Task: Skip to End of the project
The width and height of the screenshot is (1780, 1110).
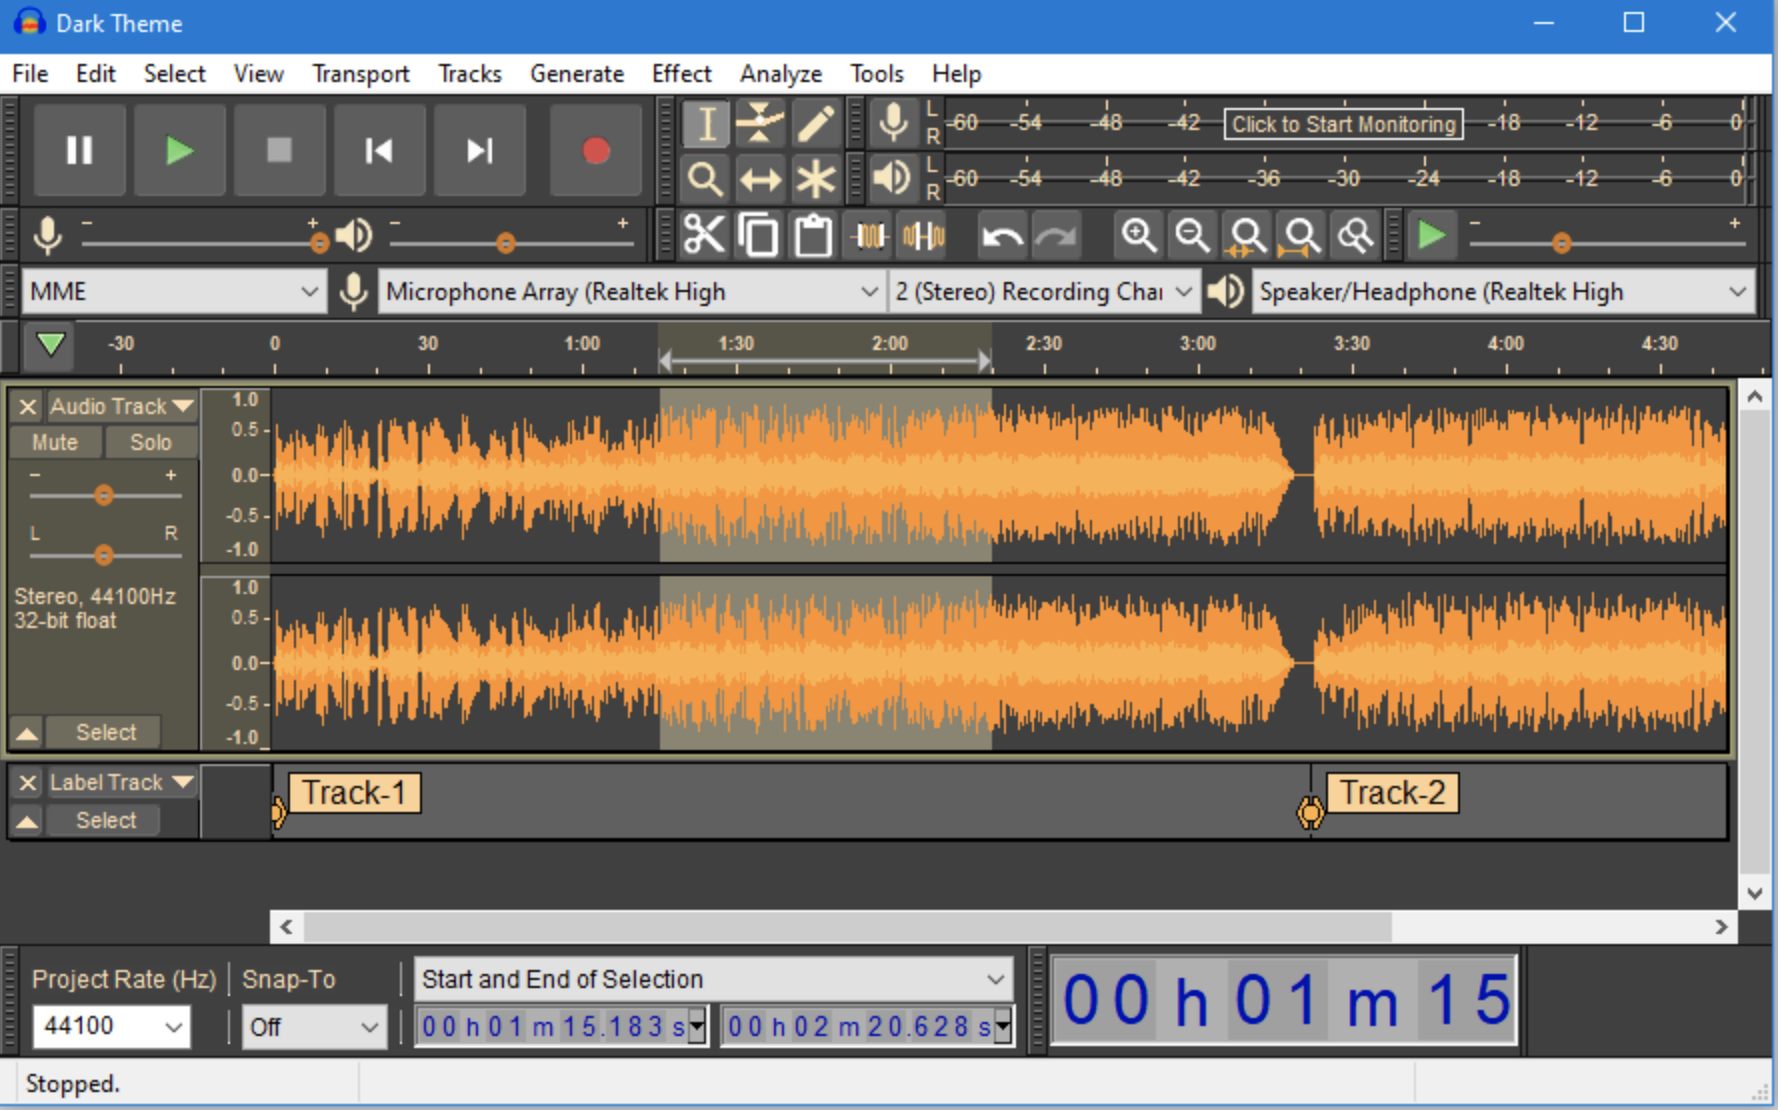Action: click(480, 150)
